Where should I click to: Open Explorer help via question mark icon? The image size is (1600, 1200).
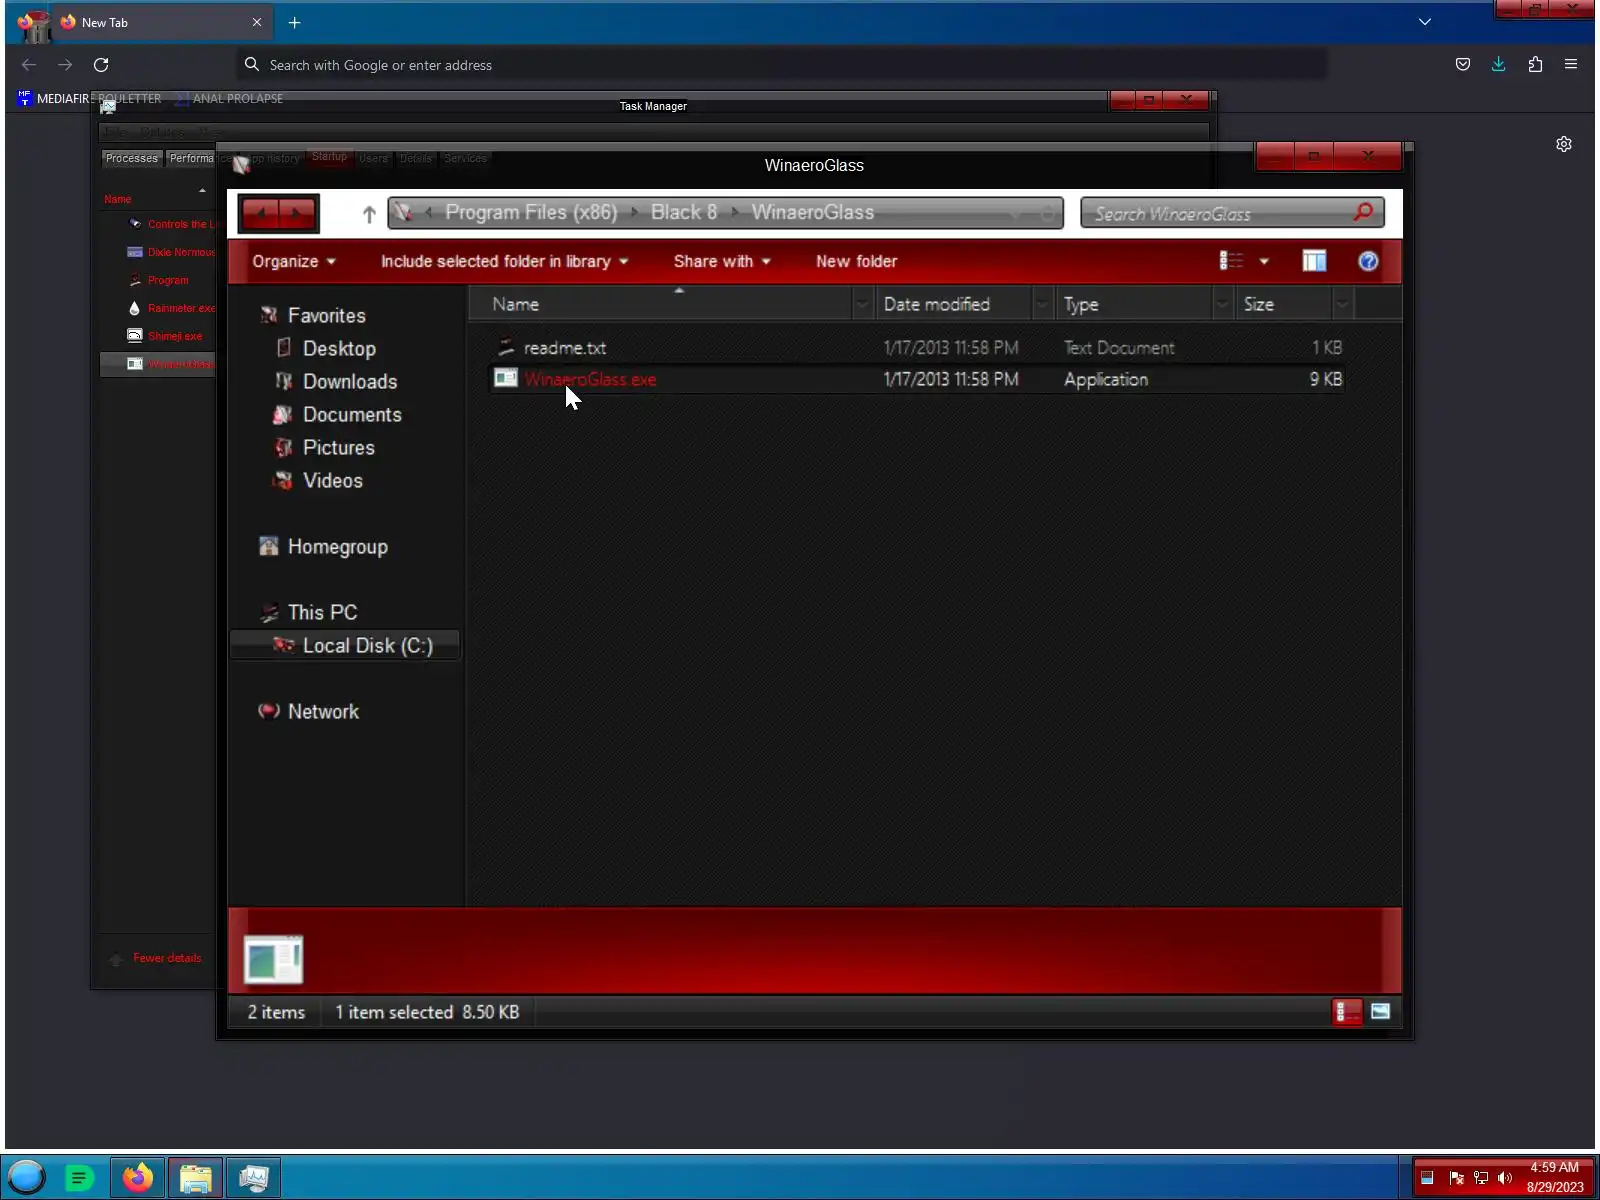[x=1368, y=261]
